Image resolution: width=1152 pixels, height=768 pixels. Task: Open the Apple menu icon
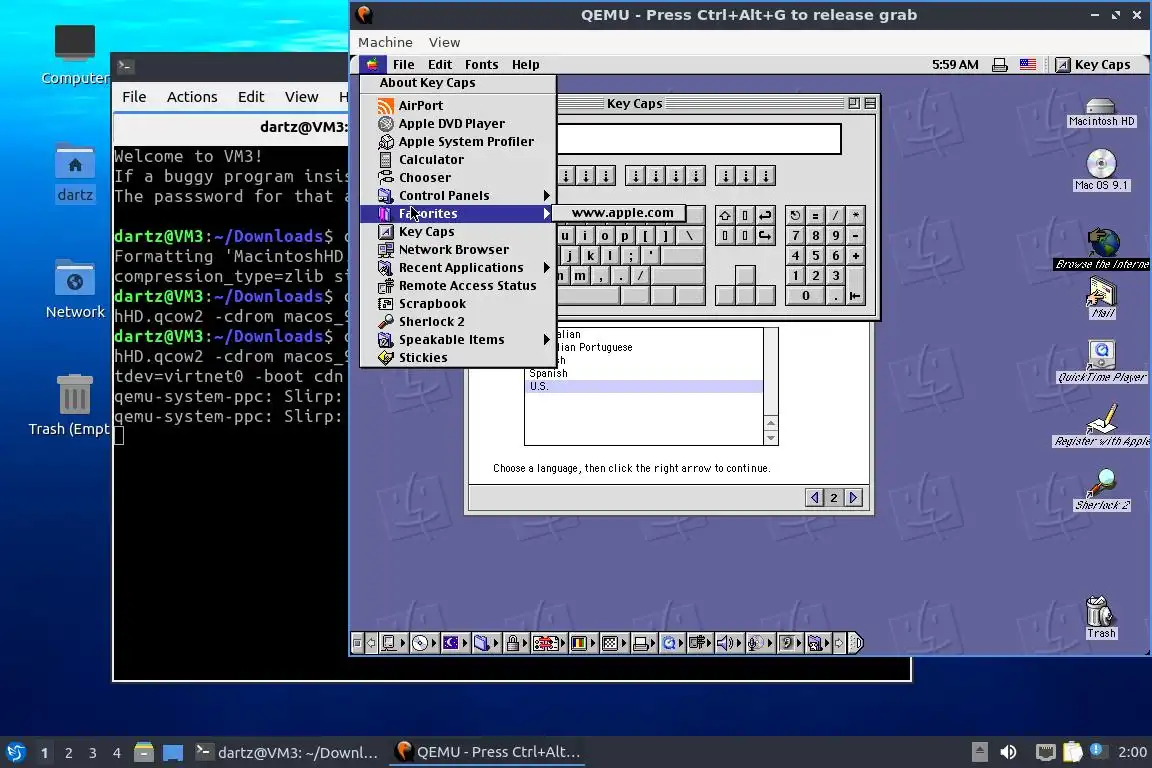[372, 65]
